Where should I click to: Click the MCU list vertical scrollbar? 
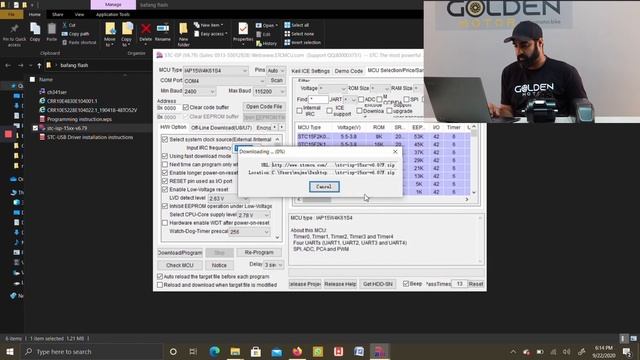click(474, 159)
